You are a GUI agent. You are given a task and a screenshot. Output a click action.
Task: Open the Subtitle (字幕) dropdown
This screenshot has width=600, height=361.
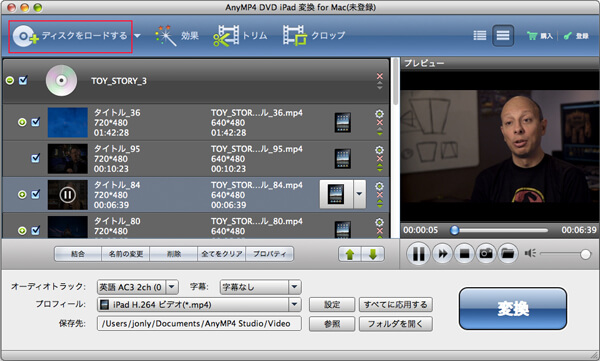261,287
